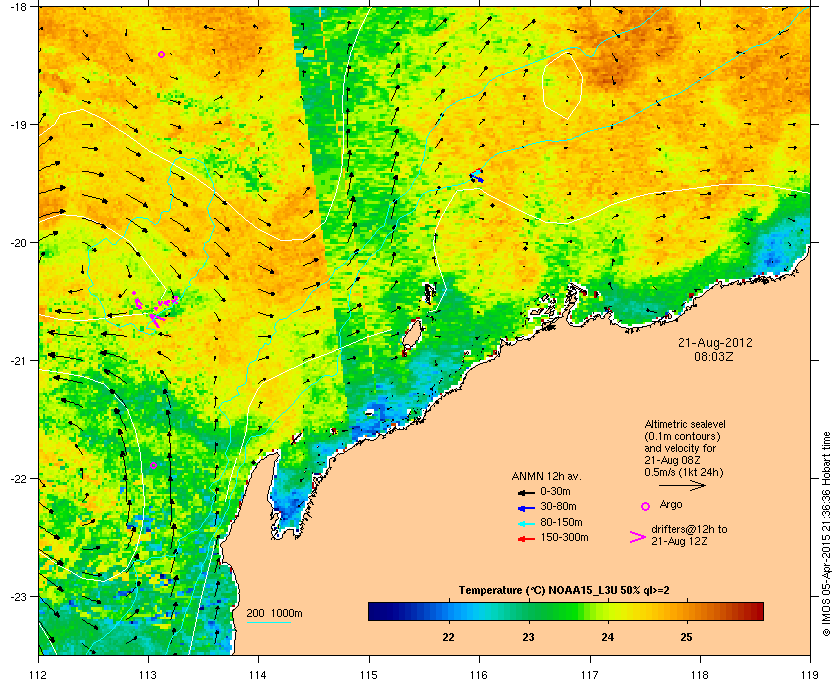This screenshot has height=680, width=840.
Task: Click the 'Altimetric sealevel' legend text
Action: click(x=685, y=424)
